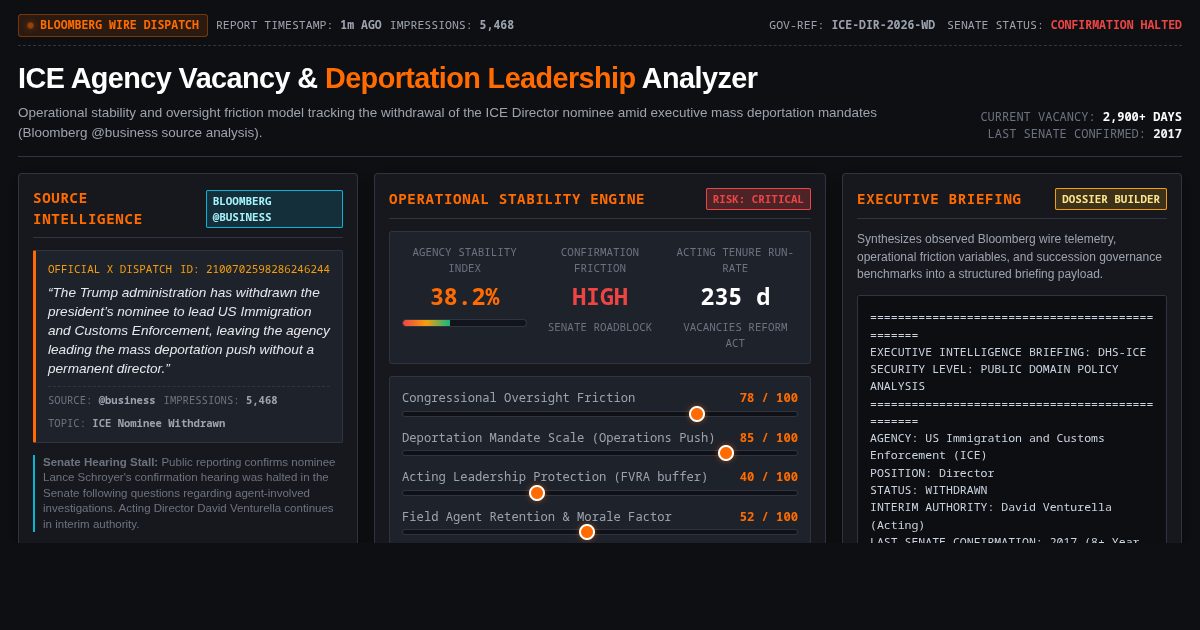The height and width of the screenshot is (630, 1200).
Task: Click the 38.2% stability index value
Action: pyautogui.click(x=465, y=297)
